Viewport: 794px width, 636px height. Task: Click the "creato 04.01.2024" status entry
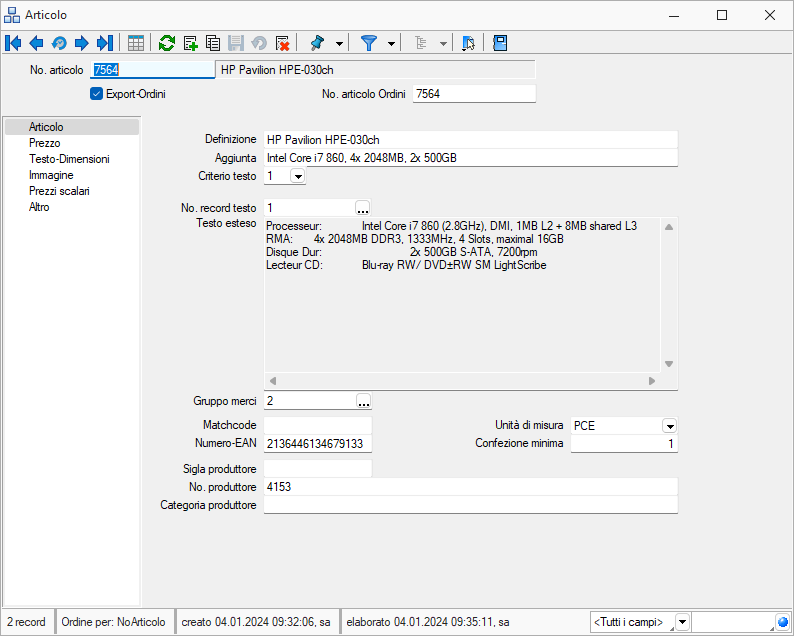pyautogui.click(x=256, y=622)
